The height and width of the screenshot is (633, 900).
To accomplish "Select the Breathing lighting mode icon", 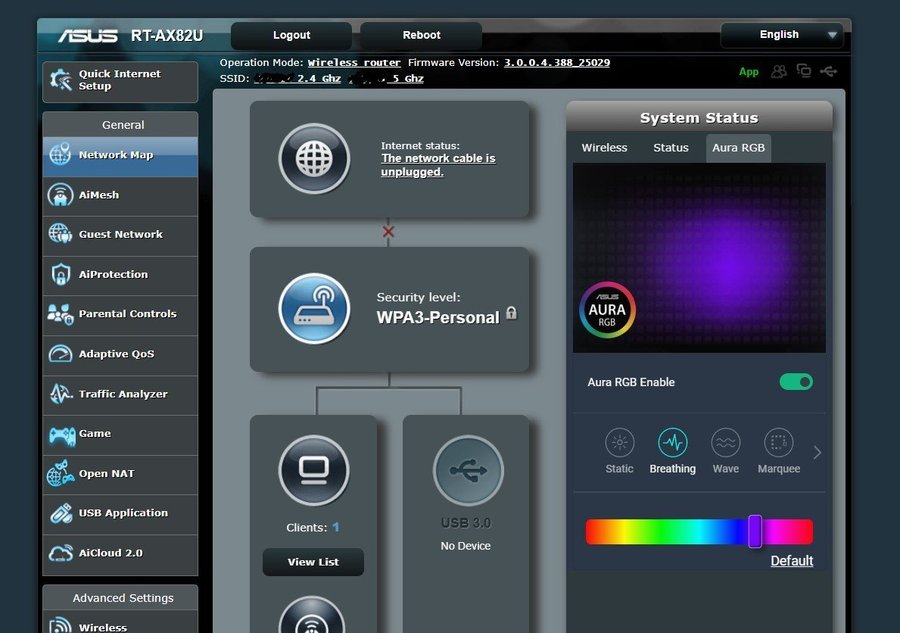I will click(672, 442).
